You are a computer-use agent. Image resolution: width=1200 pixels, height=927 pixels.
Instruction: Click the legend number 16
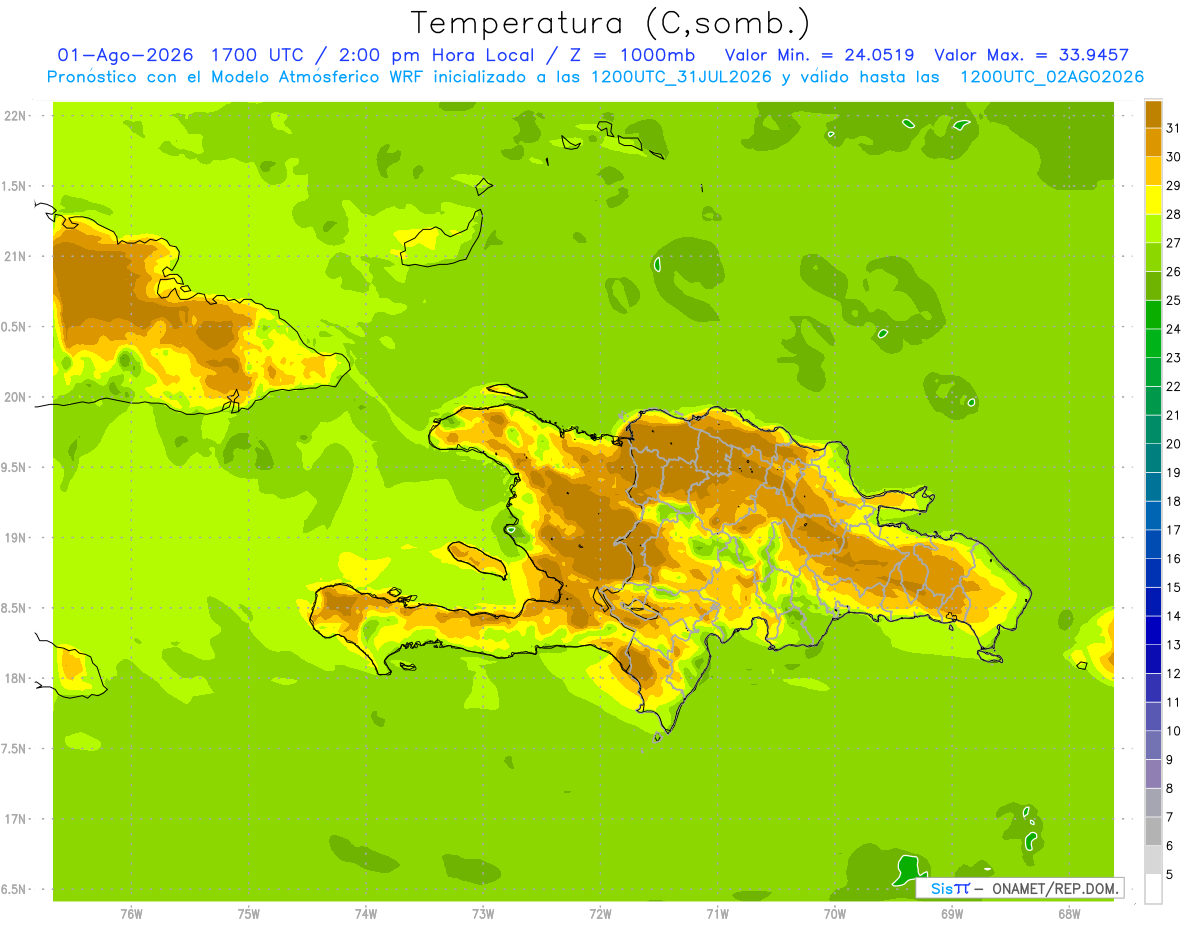[1174, 559]
